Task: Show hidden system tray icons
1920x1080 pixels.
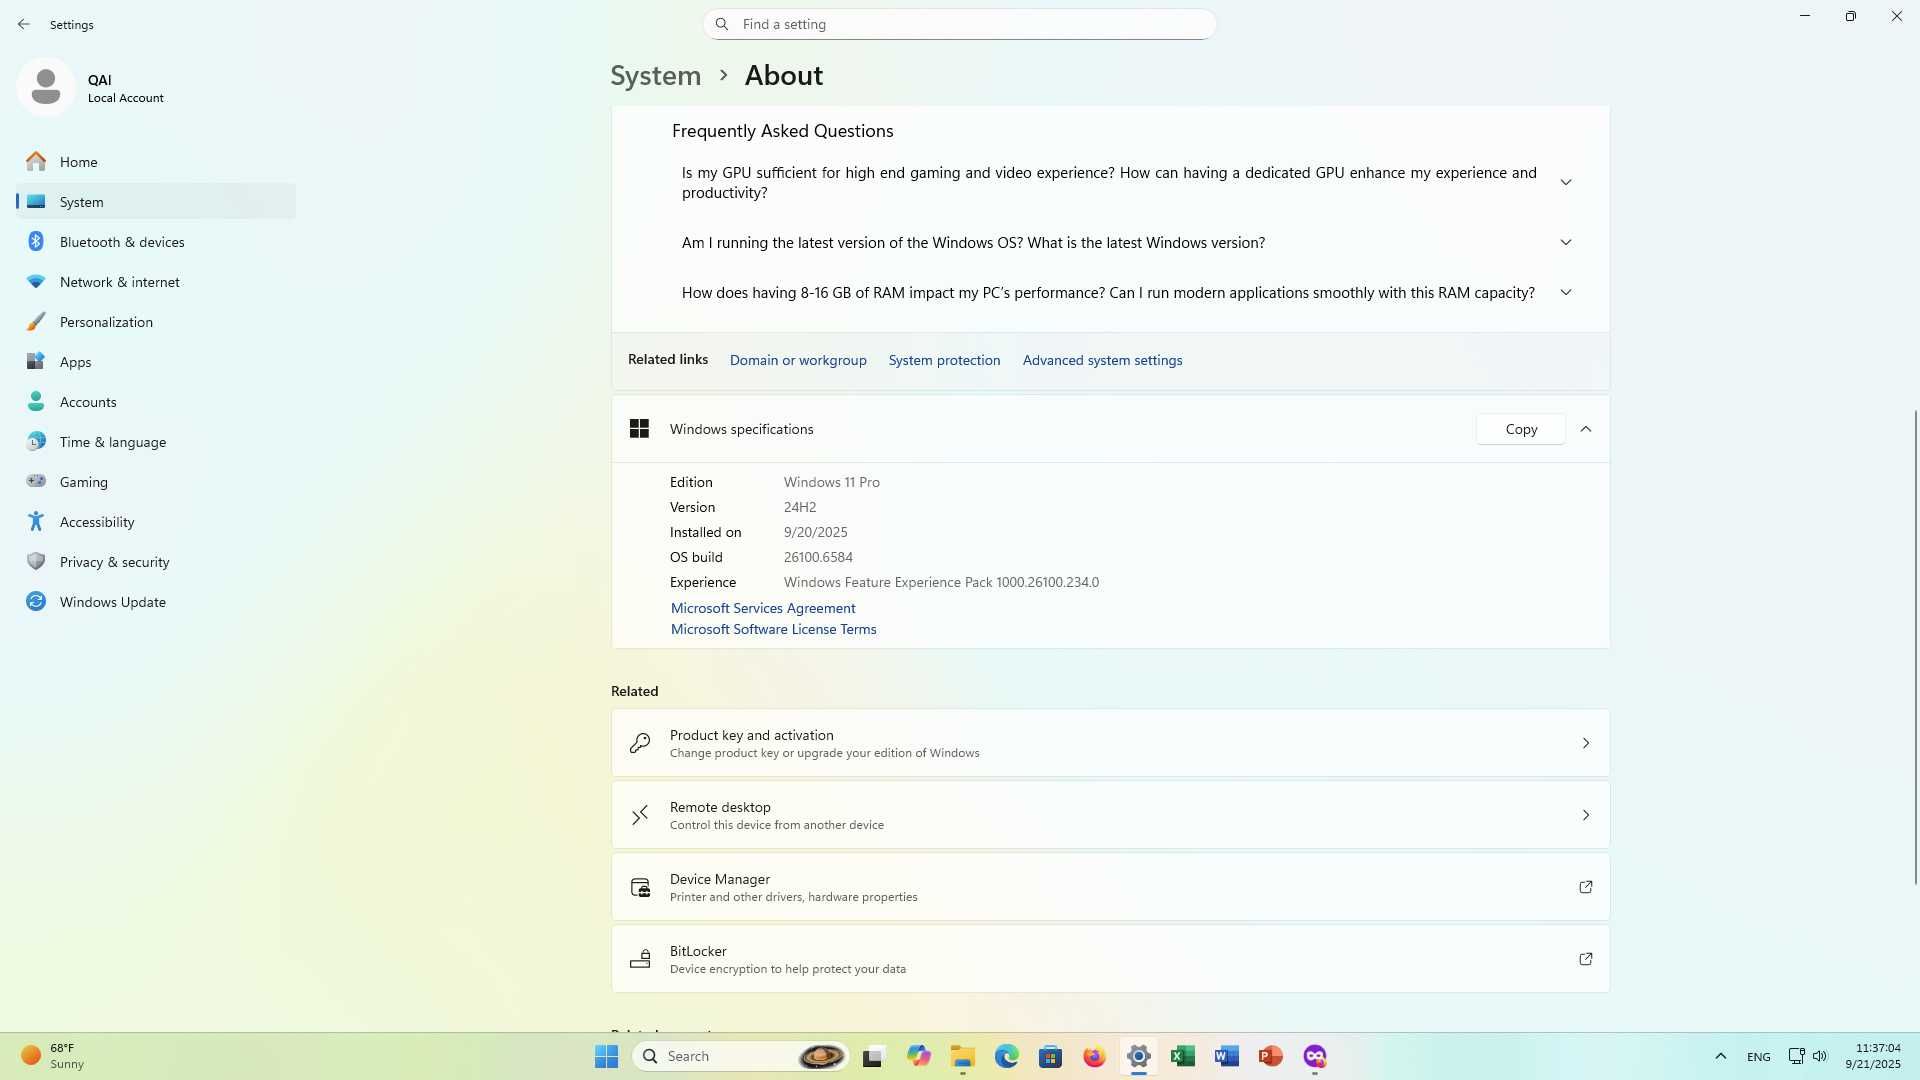Action: pos(1720,1056)
